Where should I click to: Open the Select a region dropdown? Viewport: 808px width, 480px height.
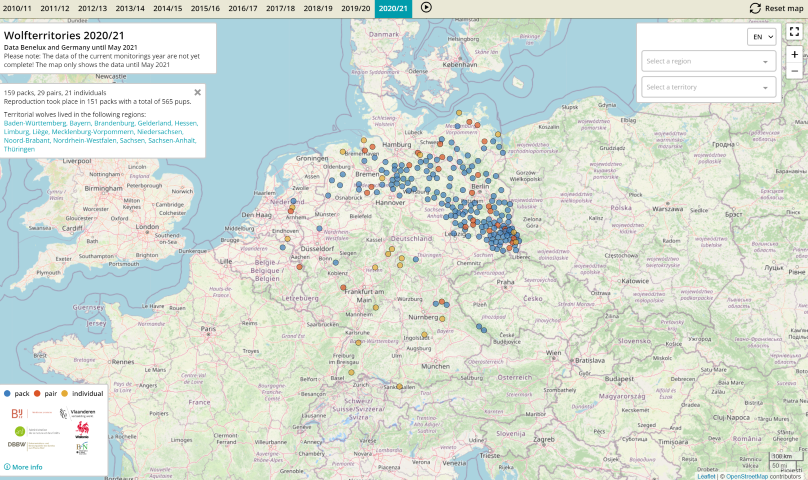point(708,61)
